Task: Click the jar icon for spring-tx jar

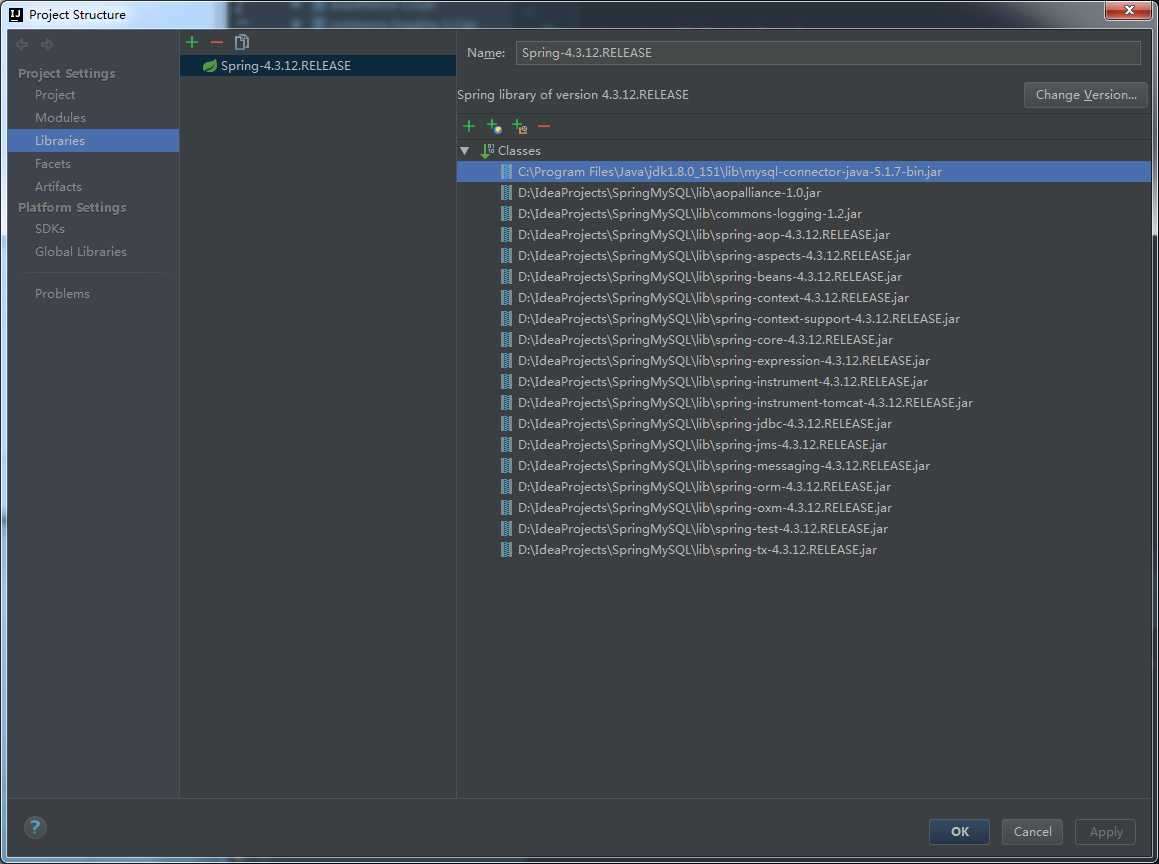Action: [x=506, y=550]
